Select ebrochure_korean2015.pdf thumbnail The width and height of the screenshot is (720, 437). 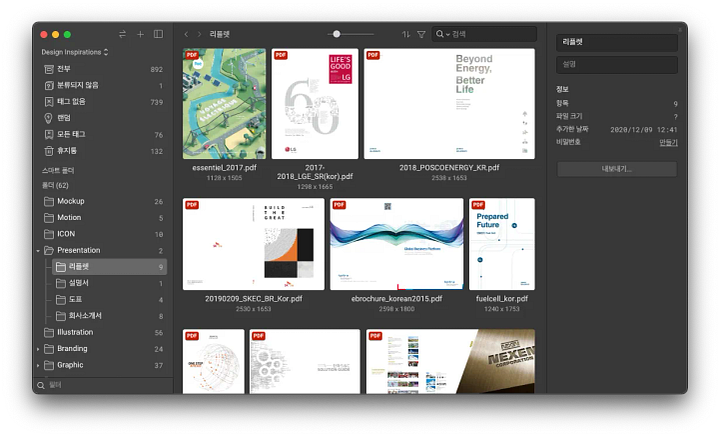click(x=397, y=244)
